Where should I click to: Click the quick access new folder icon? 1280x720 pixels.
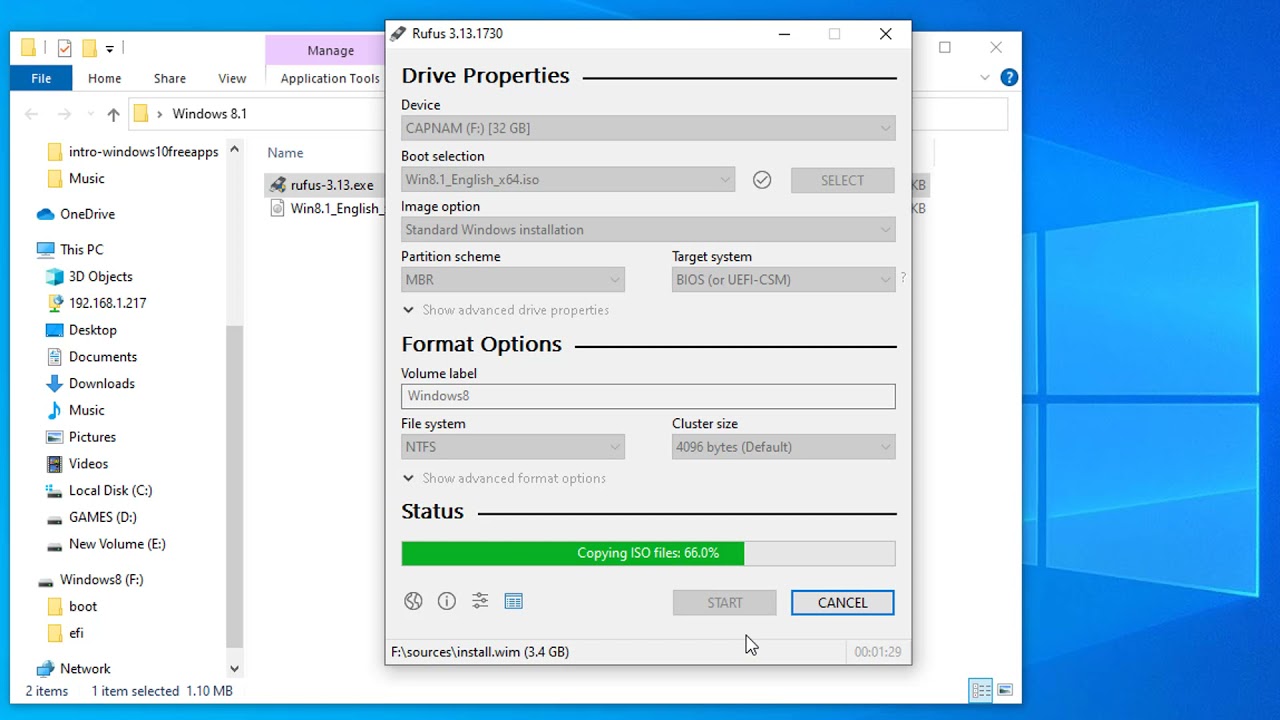pos(89,48)
